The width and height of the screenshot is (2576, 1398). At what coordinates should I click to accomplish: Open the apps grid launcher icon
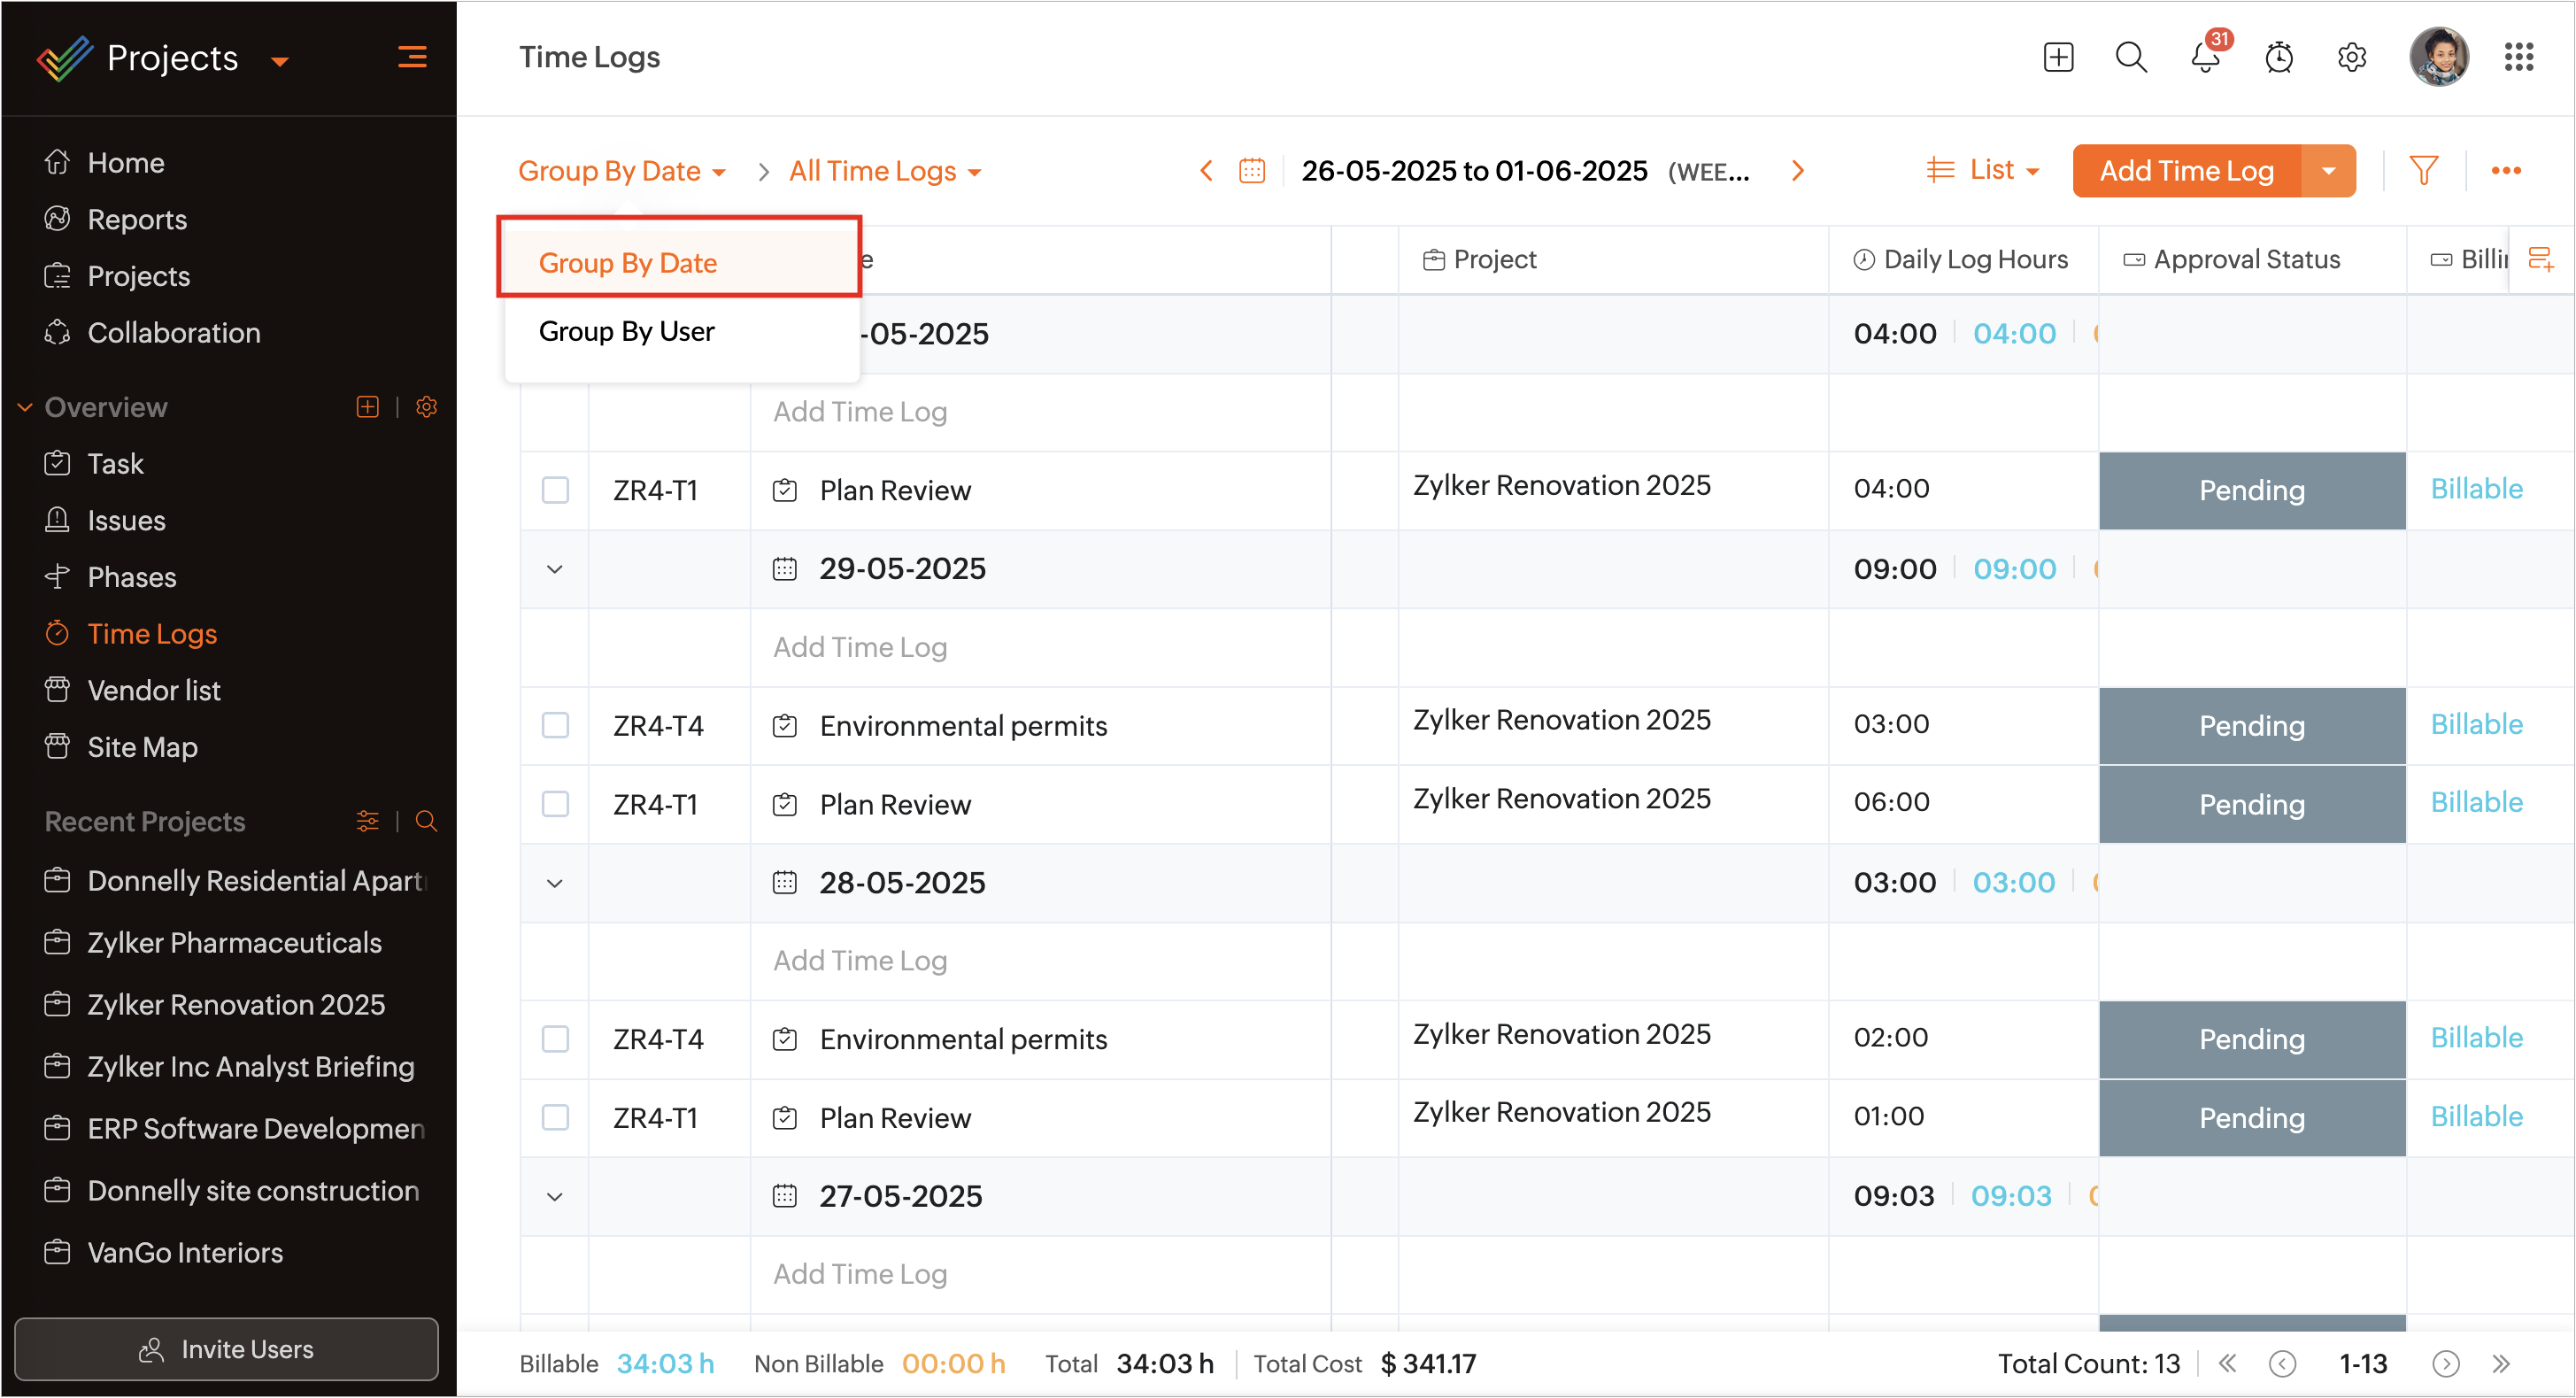click(x=2518, y=58)
